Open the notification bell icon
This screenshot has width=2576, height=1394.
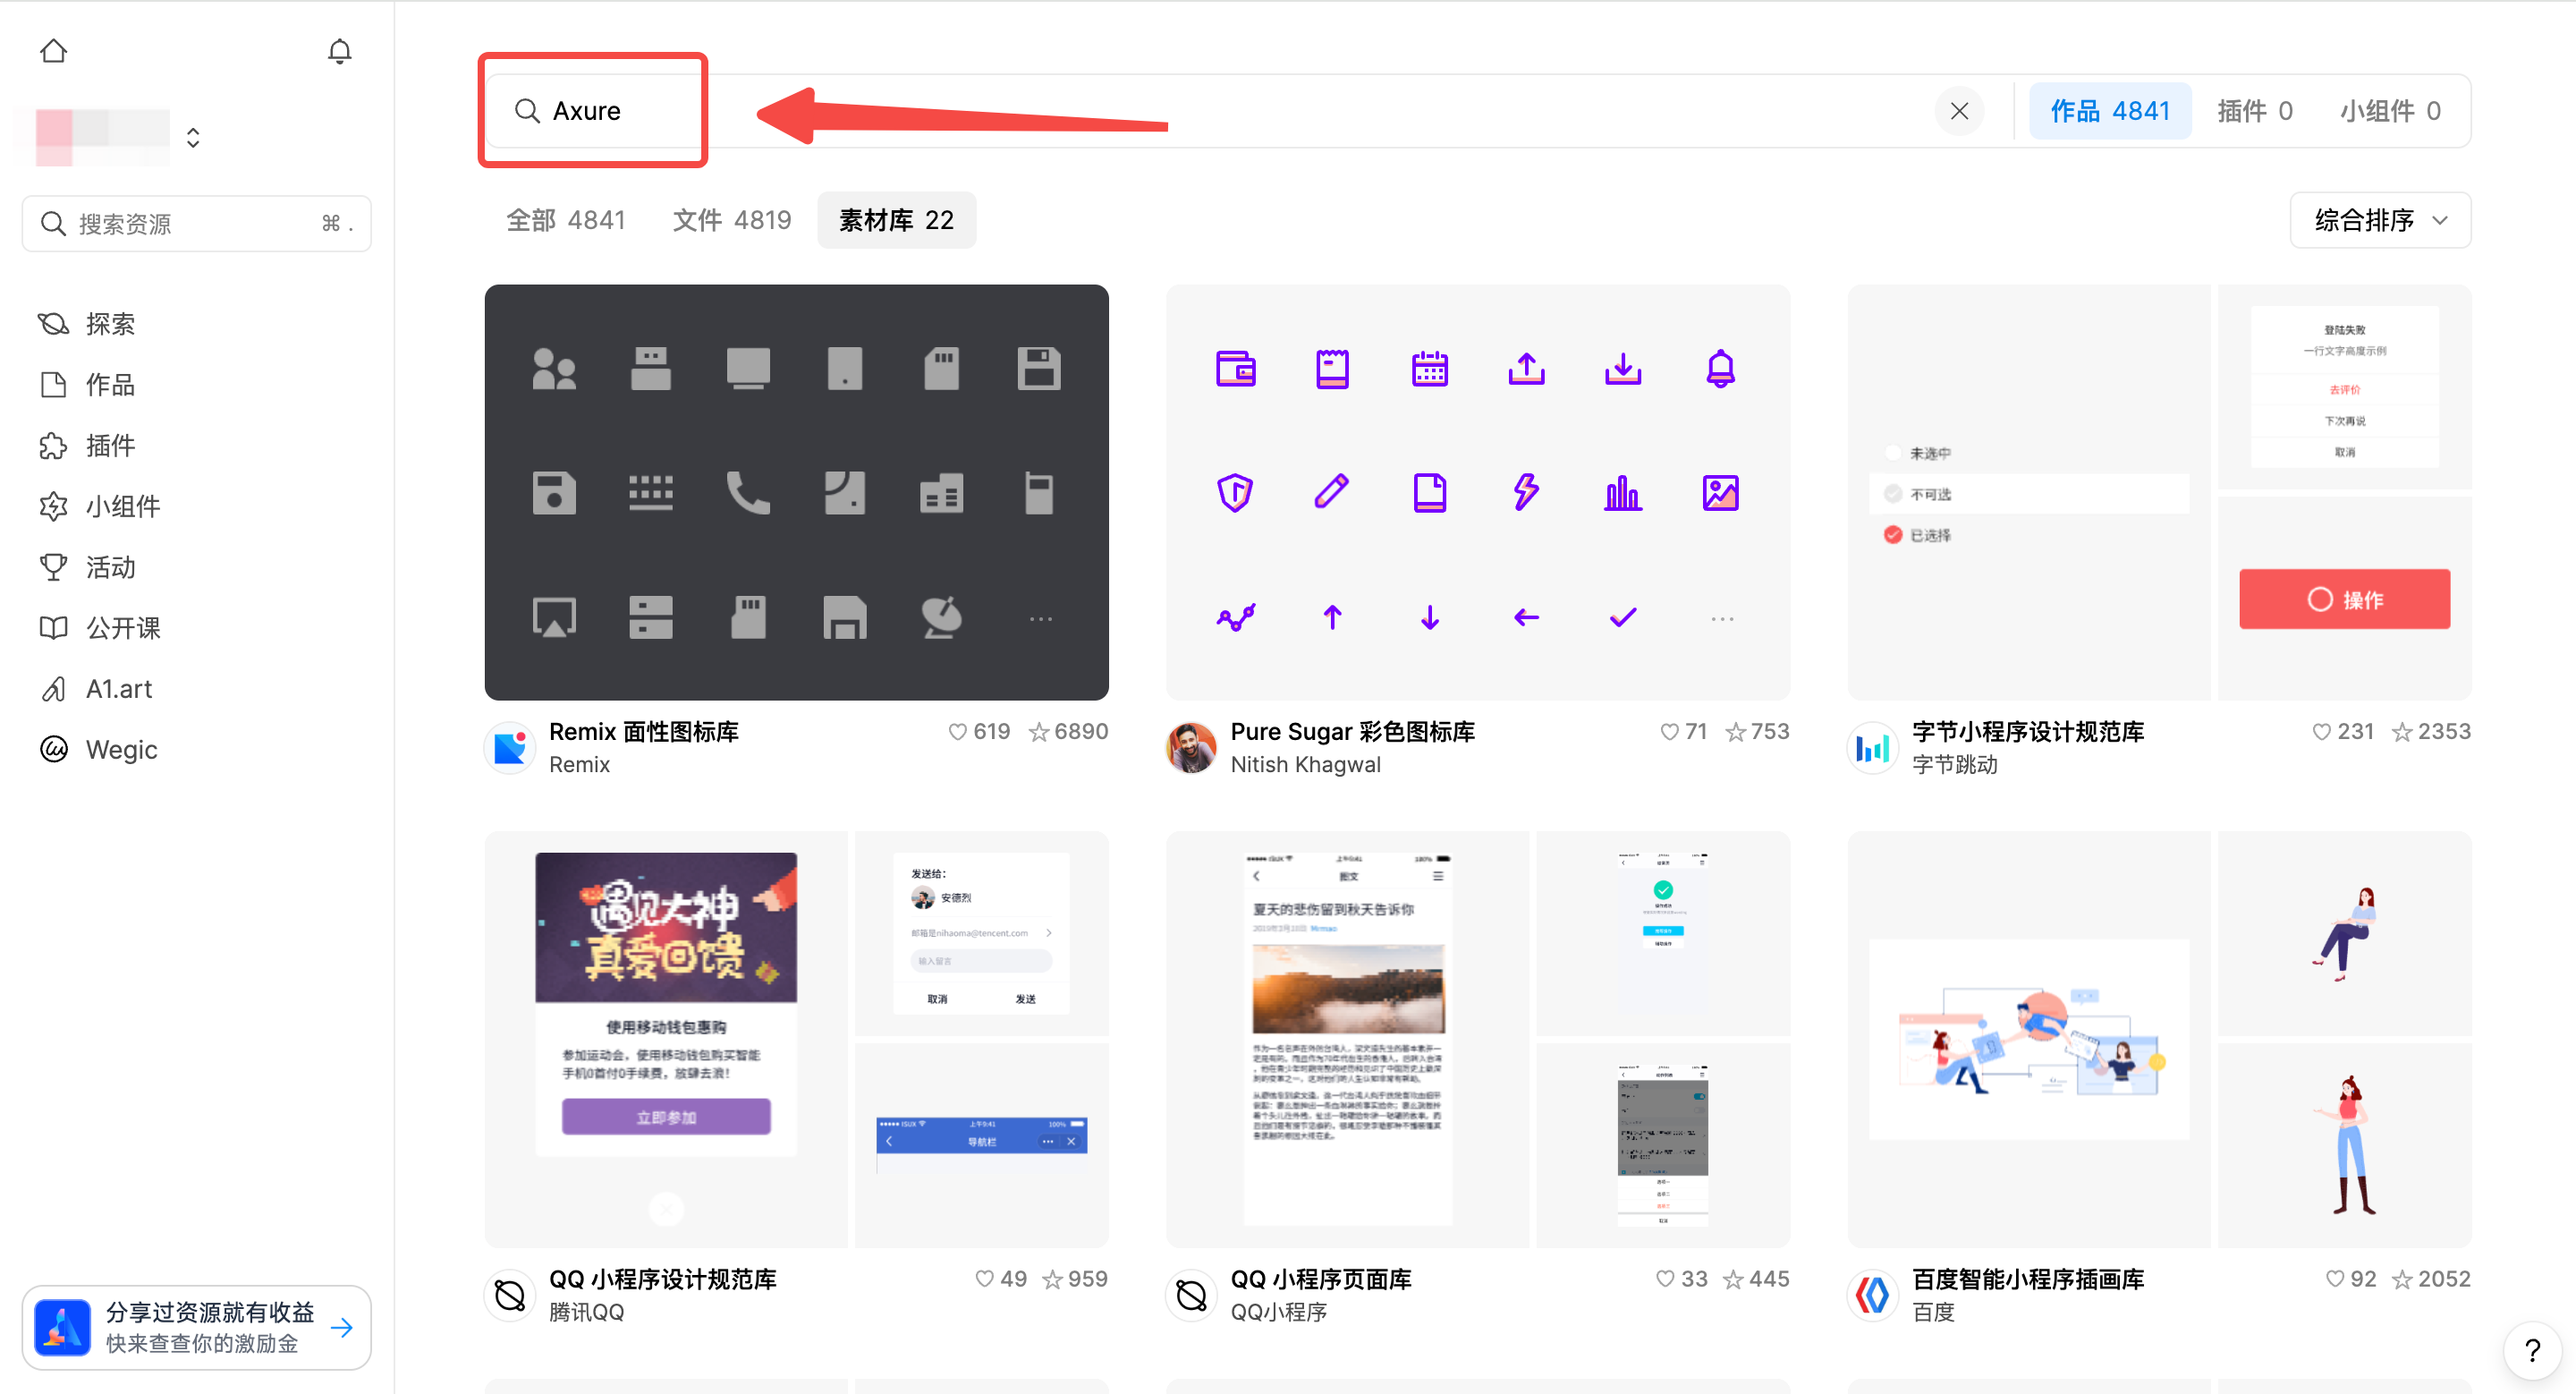coord(339,50)
